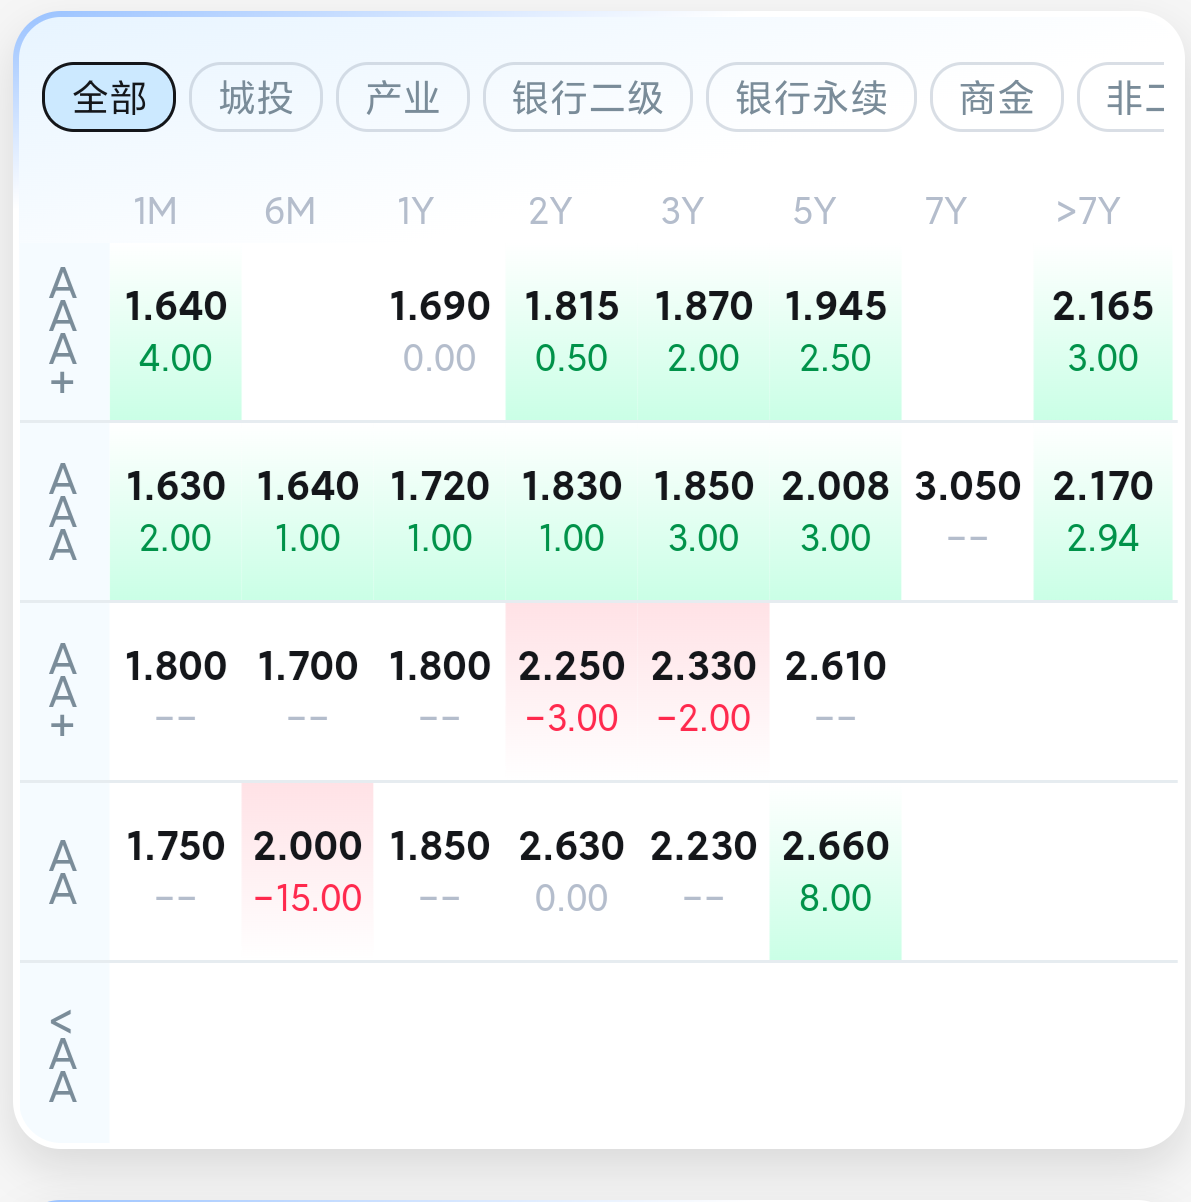1191x1202 pixels.
Task: Click AA+ 5Y cell showing 2.610
Action: [836, 691]
